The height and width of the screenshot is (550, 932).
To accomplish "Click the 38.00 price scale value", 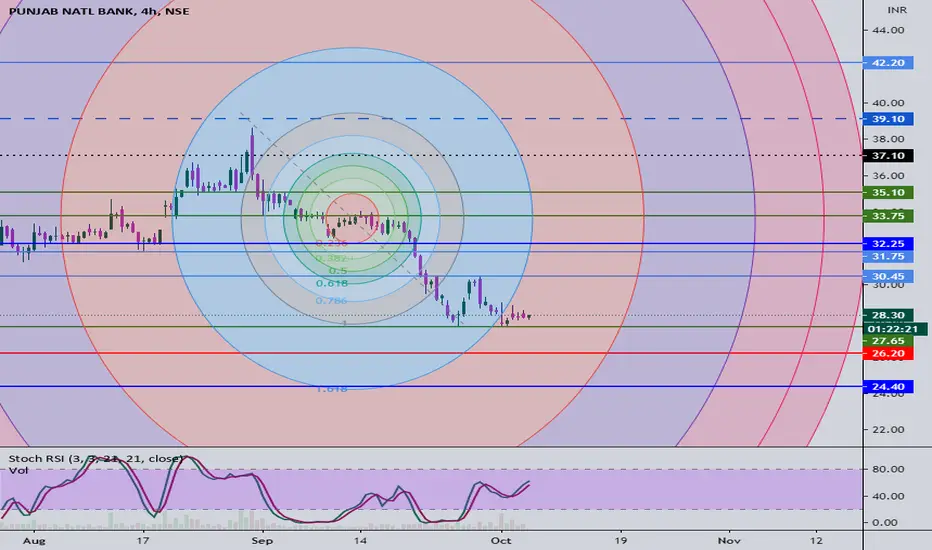I will coord(889,139).
